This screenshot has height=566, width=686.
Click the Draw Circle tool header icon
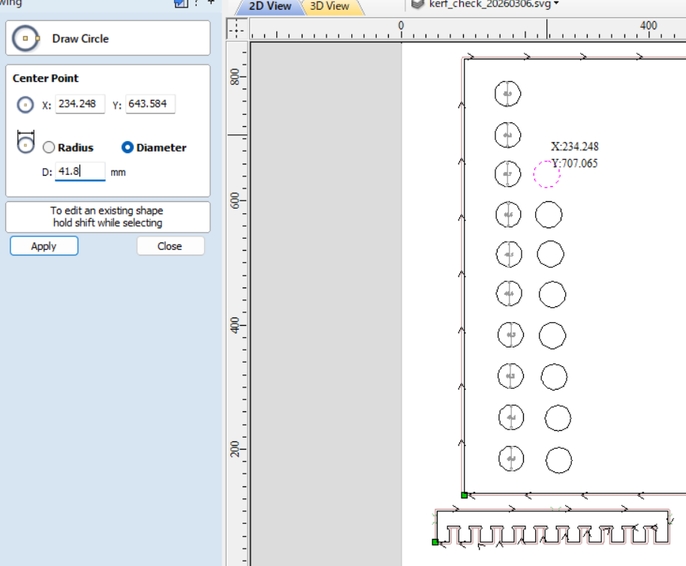coord(26,38)
